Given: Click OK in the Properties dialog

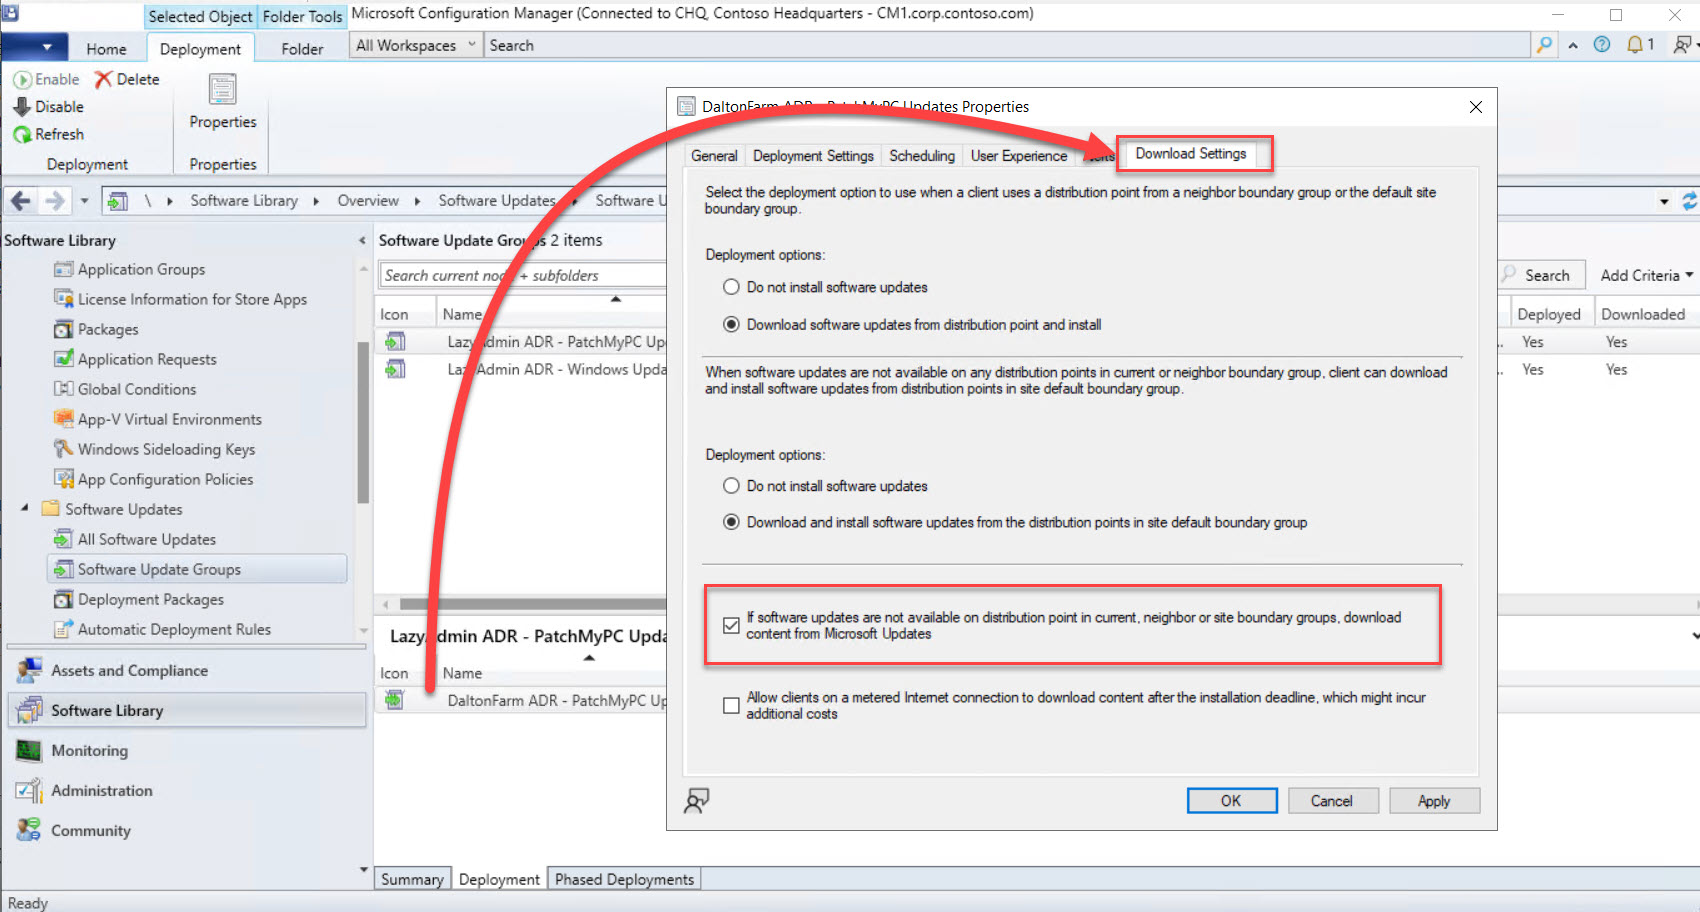Looking at the screenshot, I should (x=1231, y=801).
